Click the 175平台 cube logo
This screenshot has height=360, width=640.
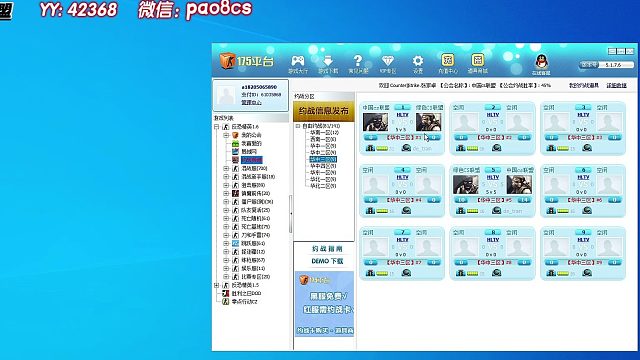click(x=227, y=60)
